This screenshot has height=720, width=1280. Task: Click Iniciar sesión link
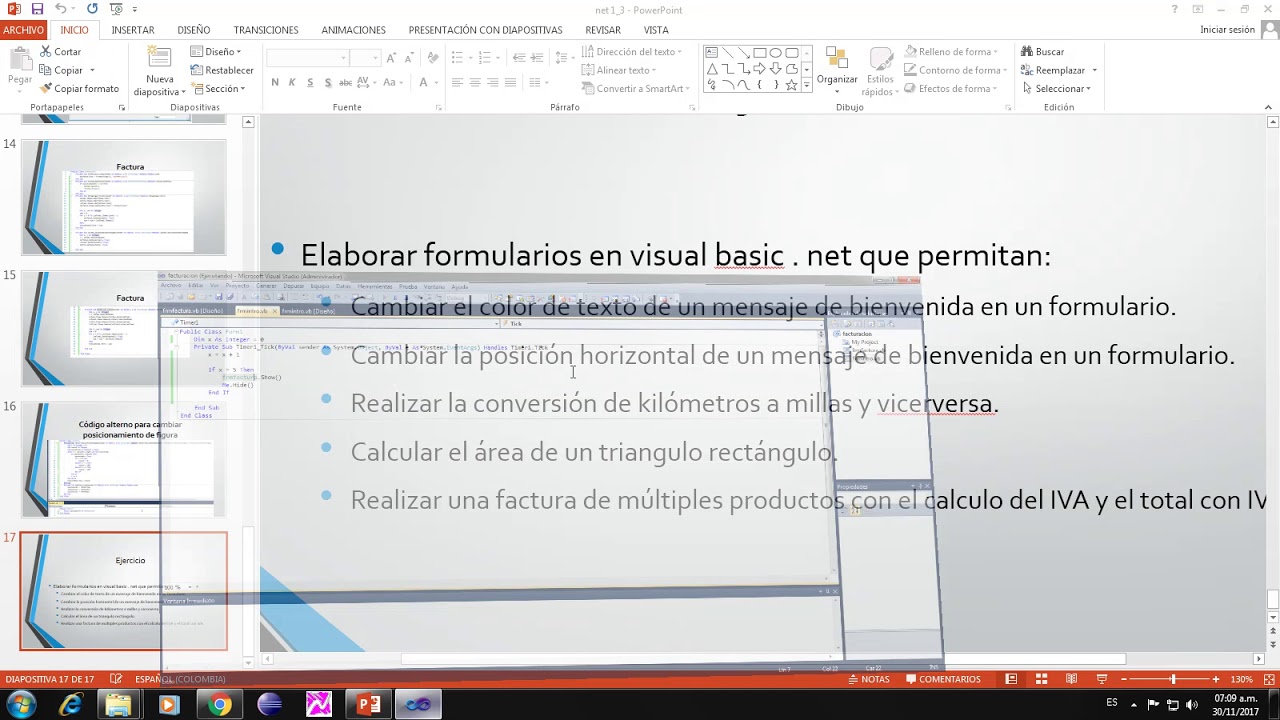click(x=1227, y=30)
